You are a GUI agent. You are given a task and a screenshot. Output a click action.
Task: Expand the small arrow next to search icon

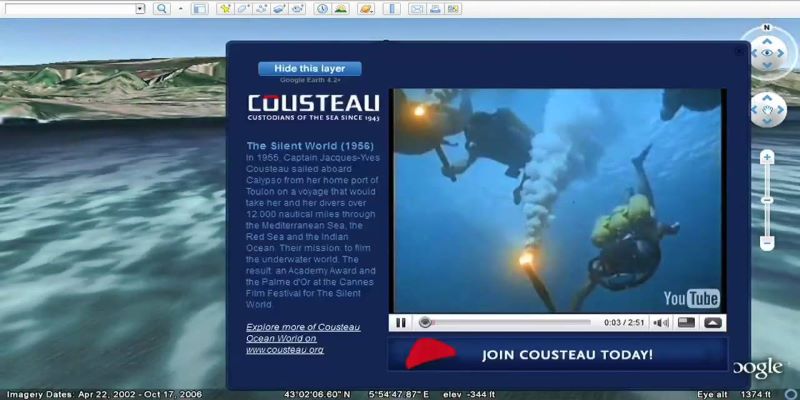coord(181,9)
